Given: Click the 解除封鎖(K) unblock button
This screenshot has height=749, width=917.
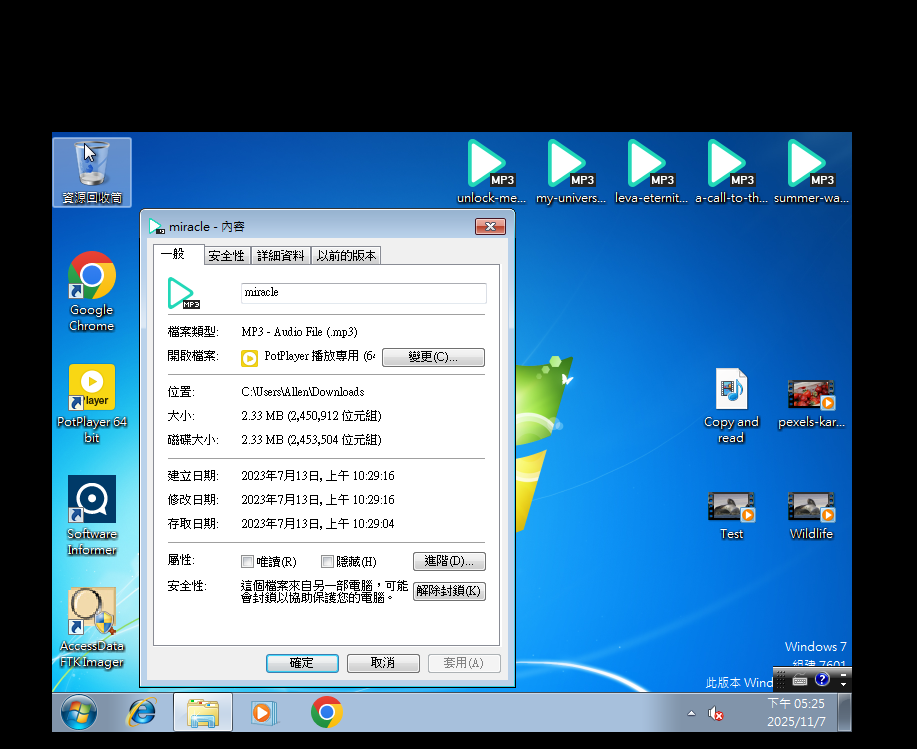Looking at the screenshot, I should click(x=449, y=591).
